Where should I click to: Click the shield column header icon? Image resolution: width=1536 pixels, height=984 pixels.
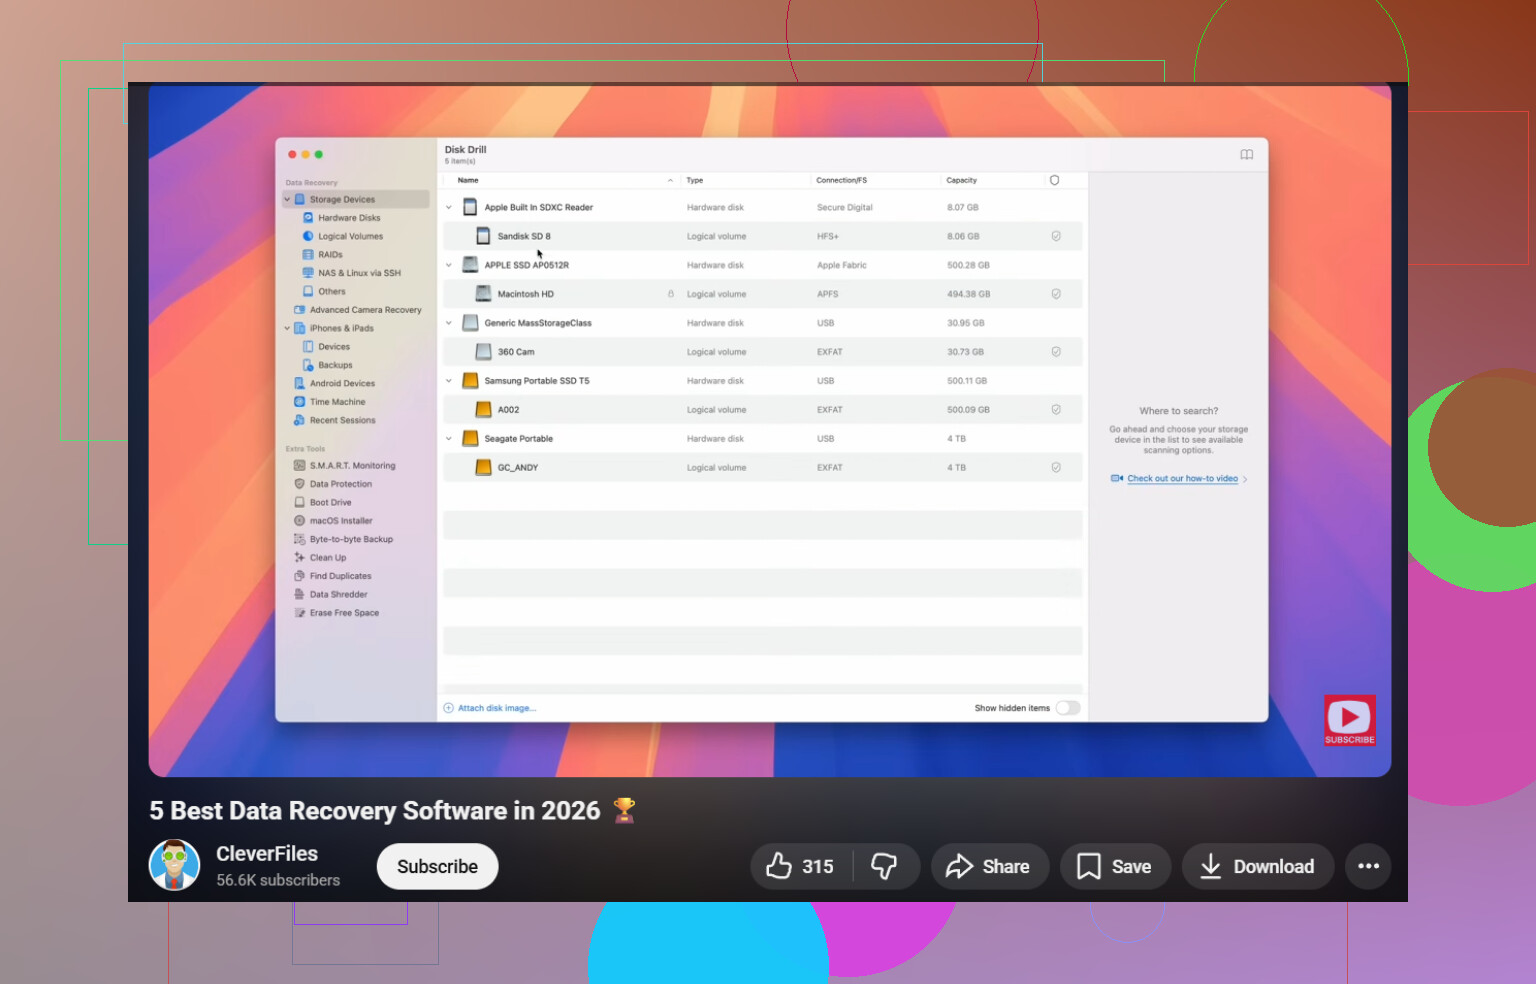click(x=1054, y=181)
